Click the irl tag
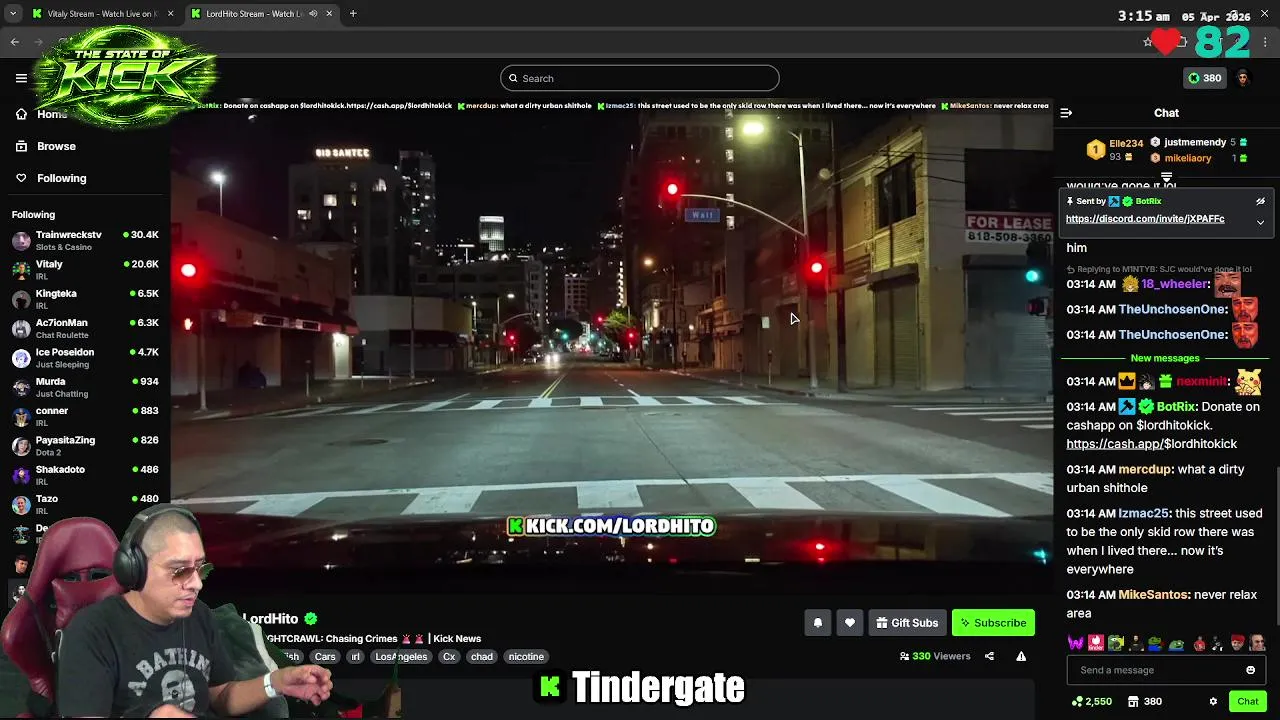1280x720 pixels. (355, 657)
